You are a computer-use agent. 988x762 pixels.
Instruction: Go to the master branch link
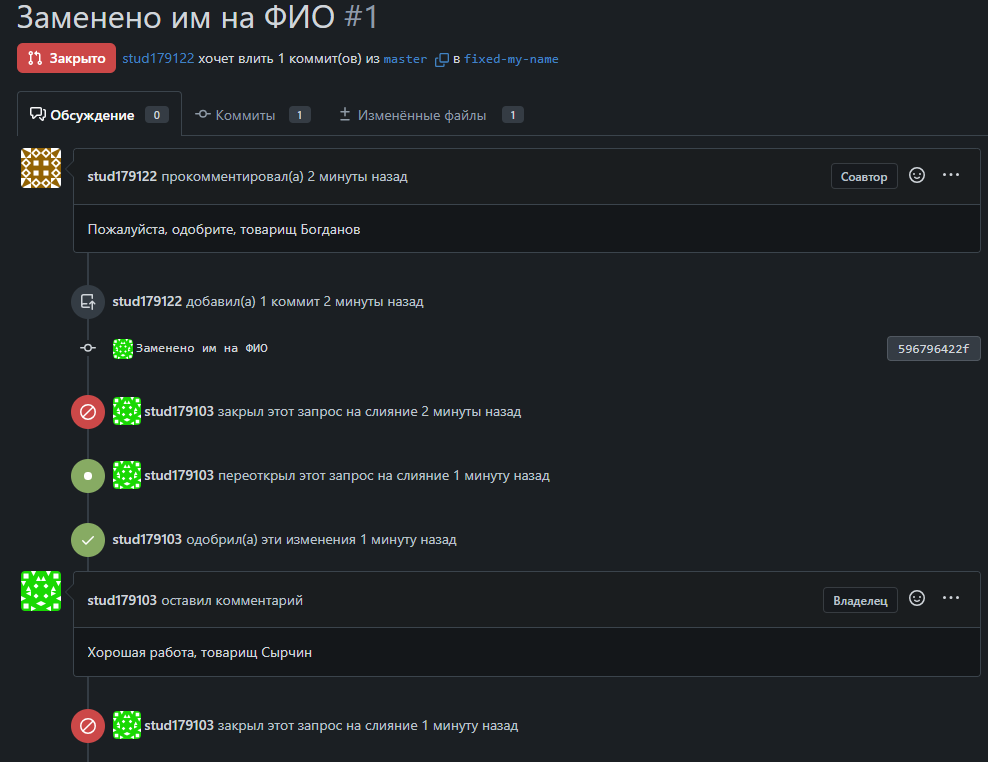[405, 59]
